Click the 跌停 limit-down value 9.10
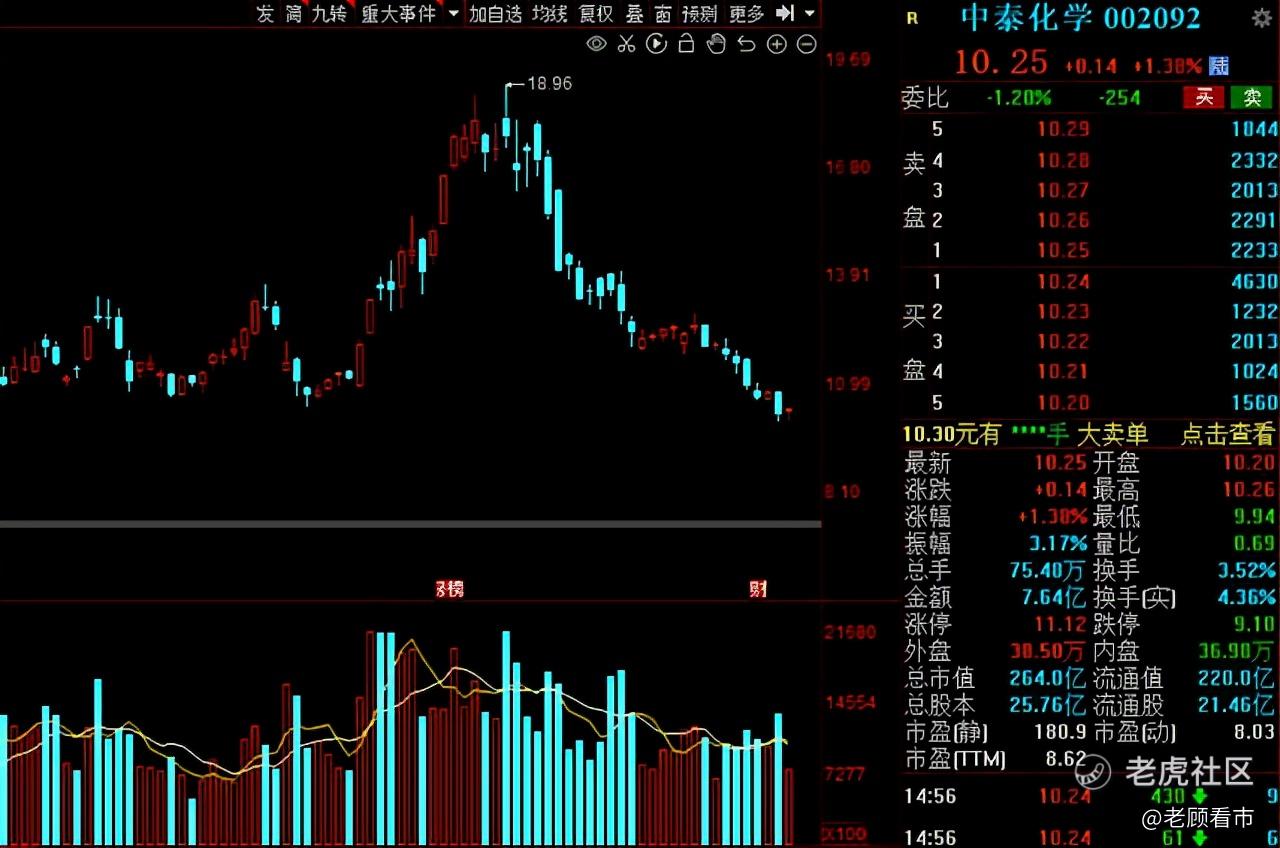1280x848 pixels. (1254, 624)
